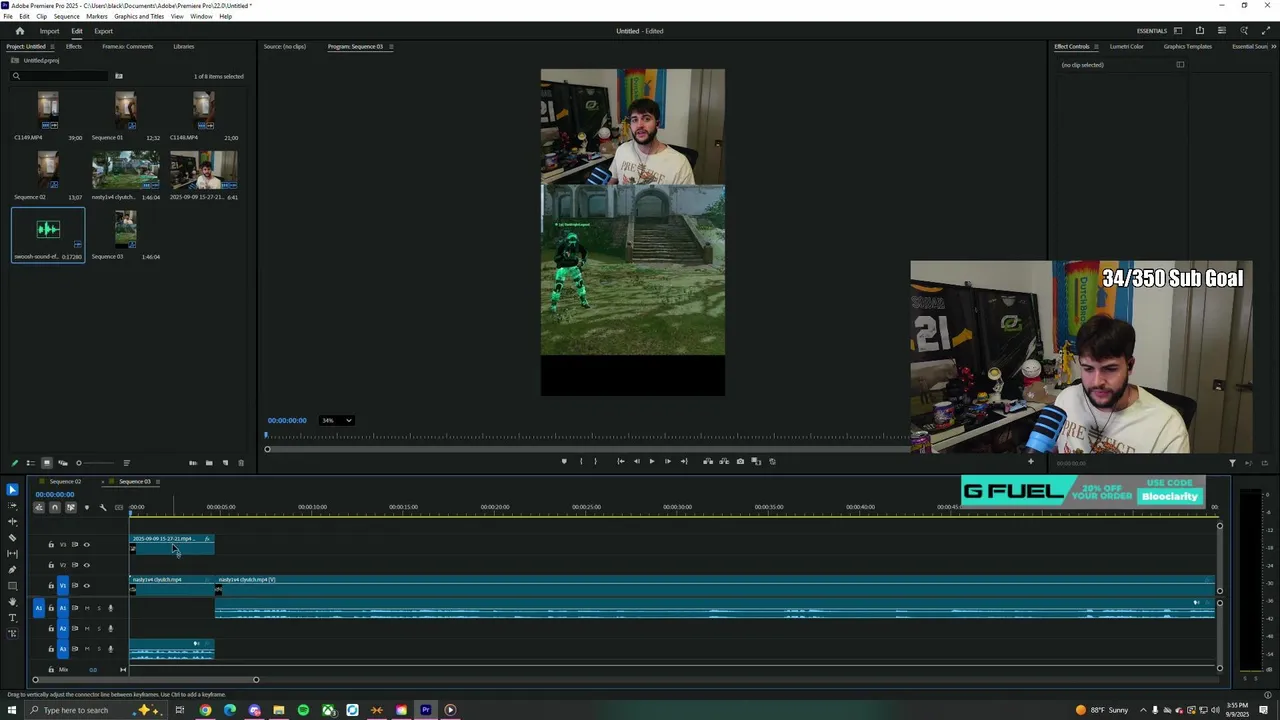Toggle A3 voice-over record microphone
Image resolution: width=1280 pixels, height=720 pixels.
pos(110,649)
